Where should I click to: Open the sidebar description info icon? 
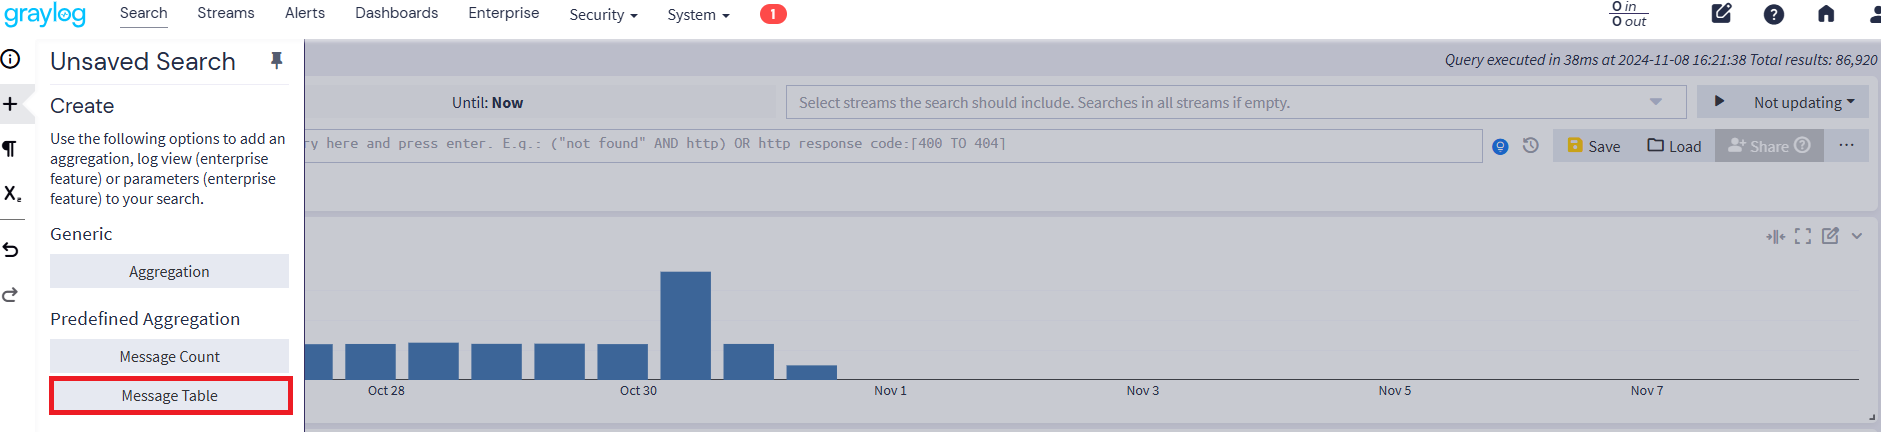pyautogui.click(x=11, y=59)
